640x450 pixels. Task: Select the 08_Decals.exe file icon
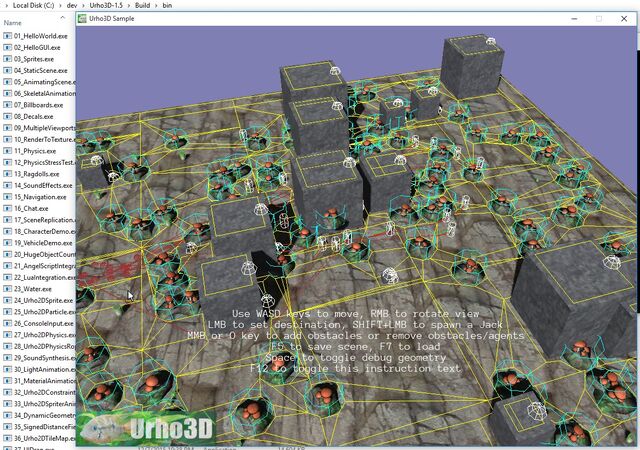(7, 116)
